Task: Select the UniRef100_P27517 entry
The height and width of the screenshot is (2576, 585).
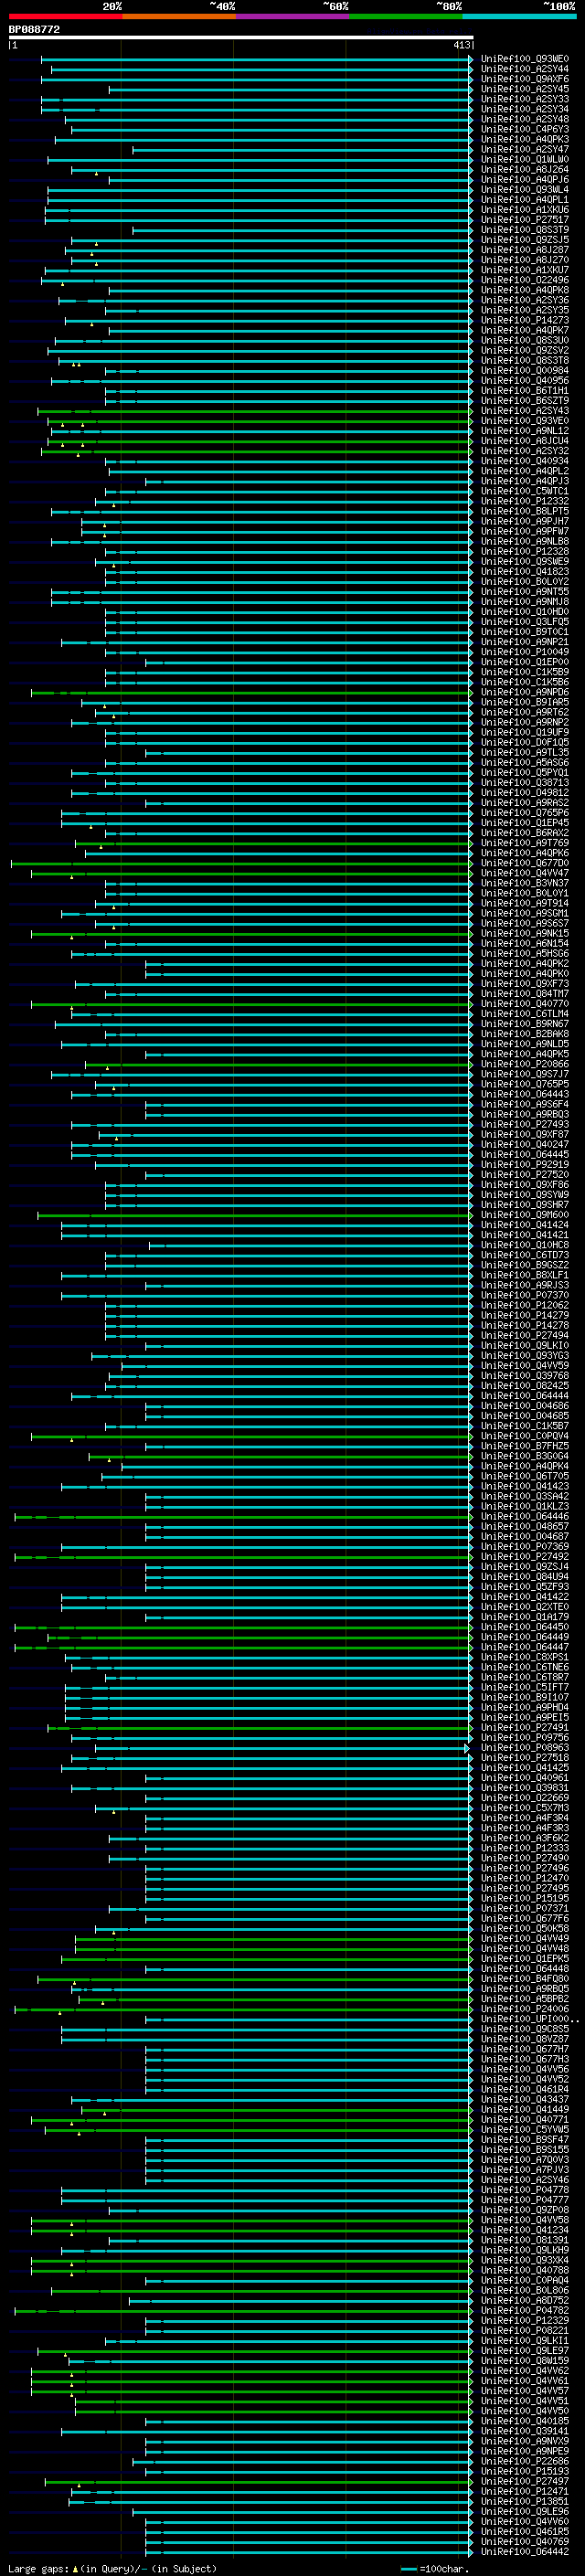Action: click(524, 220)
